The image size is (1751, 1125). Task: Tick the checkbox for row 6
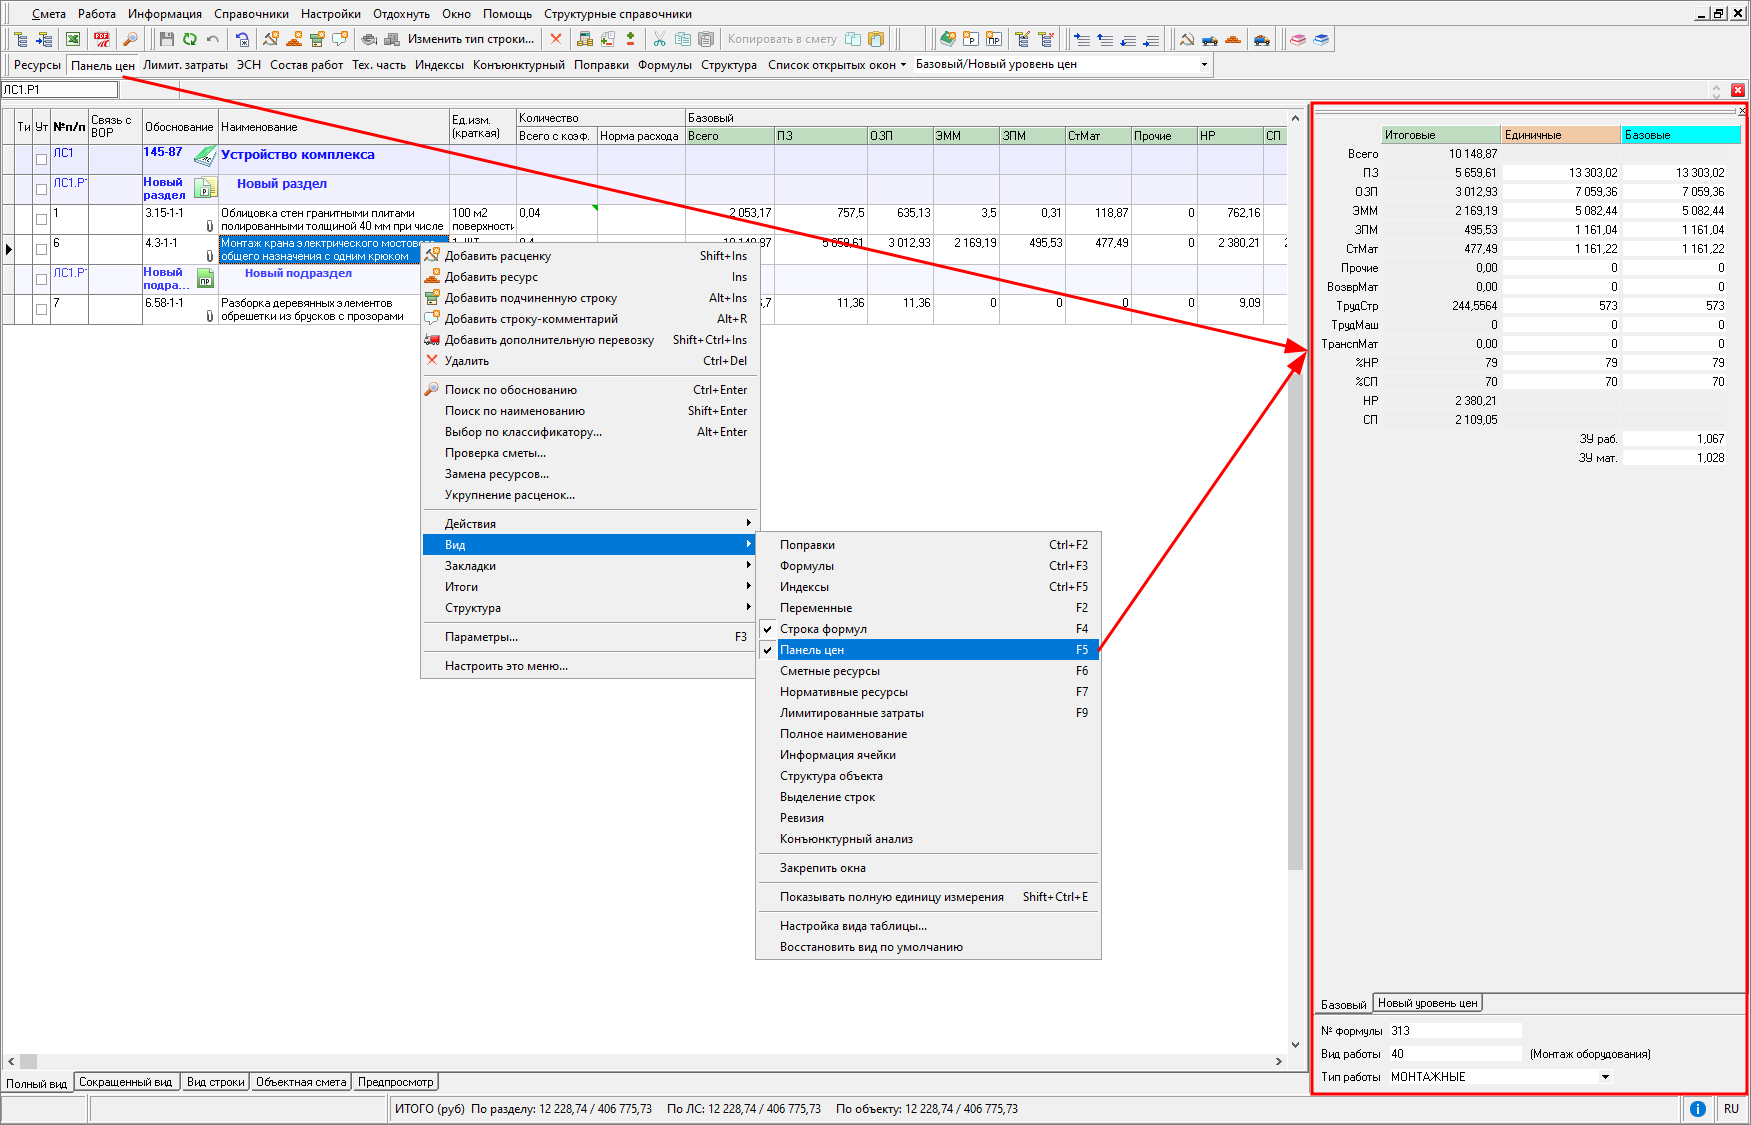[41, 249]
